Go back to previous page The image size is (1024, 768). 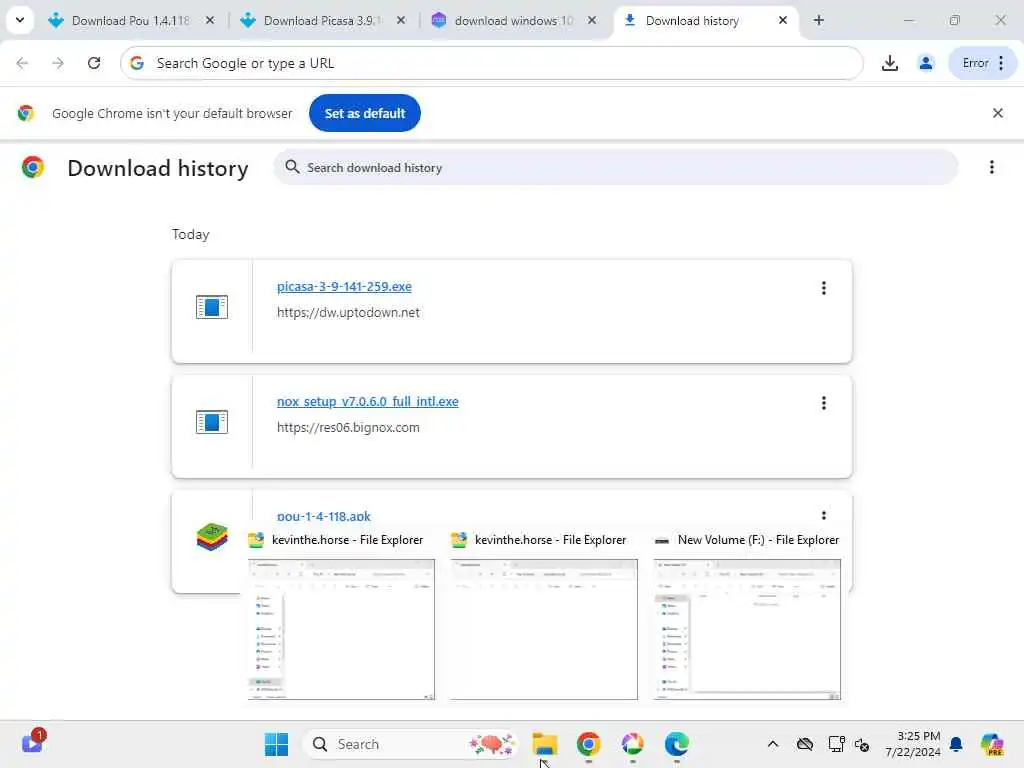click(22, 63)
